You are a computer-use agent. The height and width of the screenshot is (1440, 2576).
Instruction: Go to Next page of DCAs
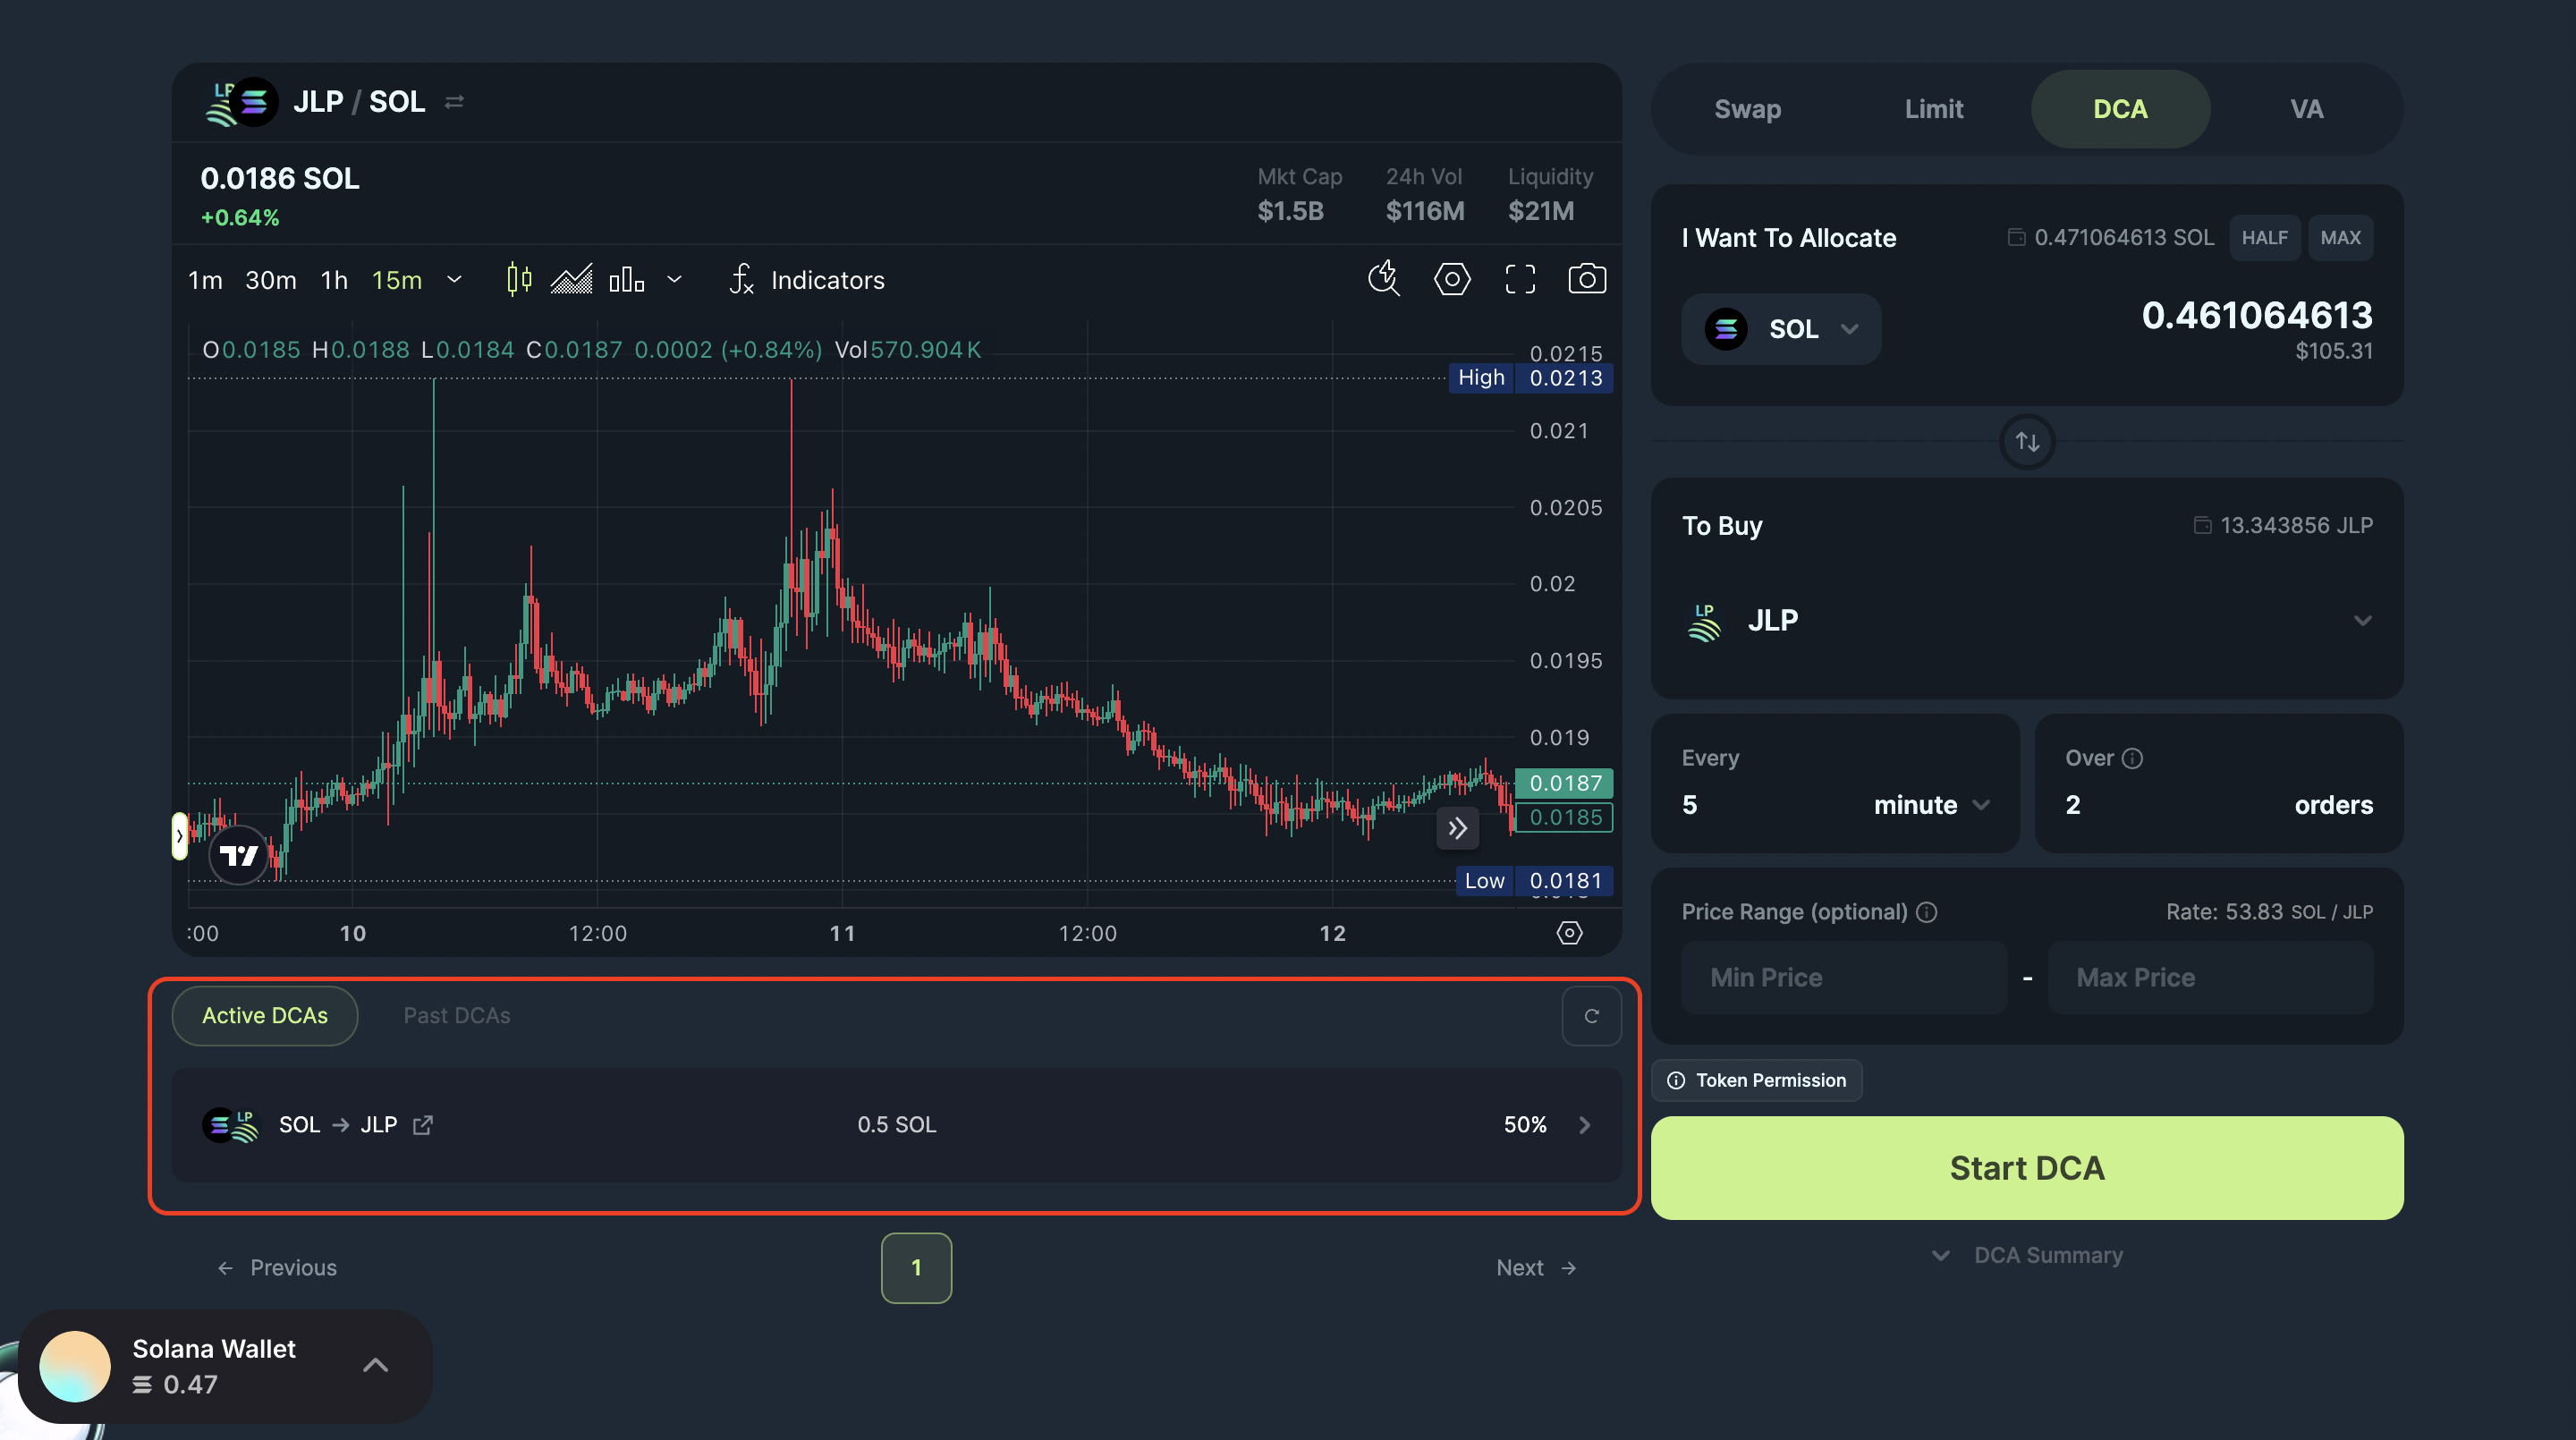click(x=1537, y=1268)
